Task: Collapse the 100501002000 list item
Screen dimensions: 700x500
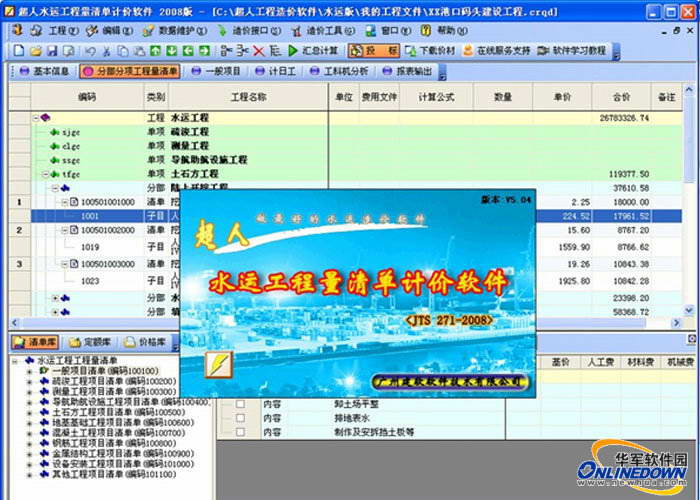Action: (x=64, y=230)
